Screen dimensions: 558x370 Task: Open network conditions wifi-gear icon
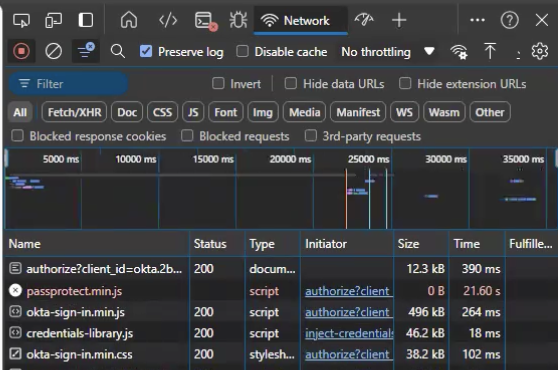point(459,52)
